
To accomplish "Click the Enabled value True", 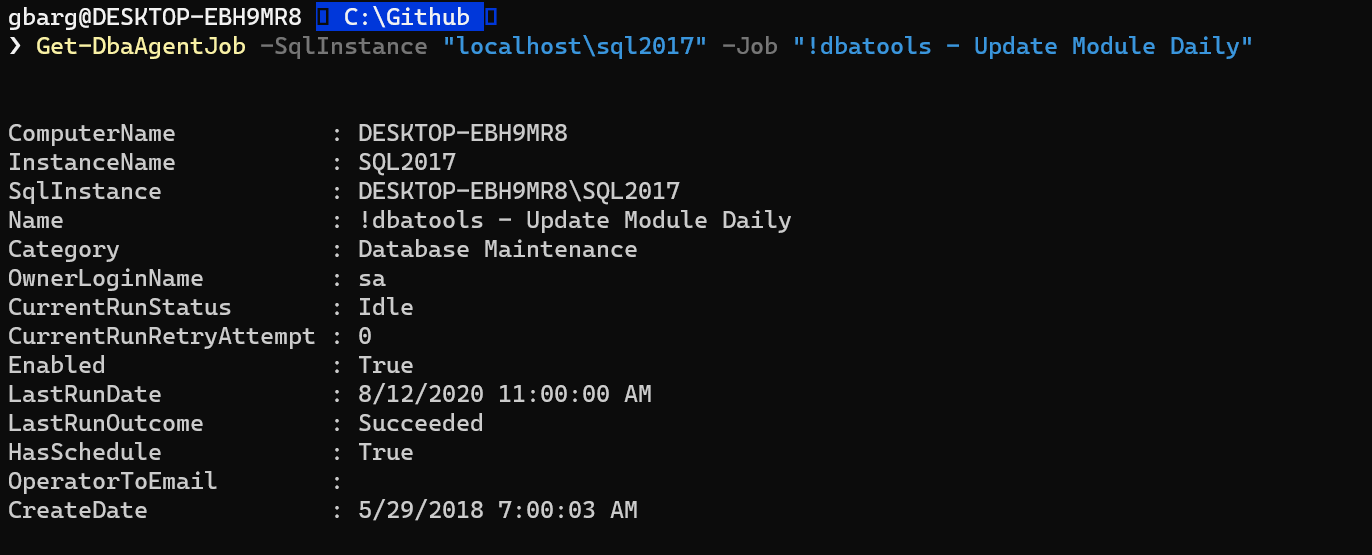I will (x=386, y=365).
